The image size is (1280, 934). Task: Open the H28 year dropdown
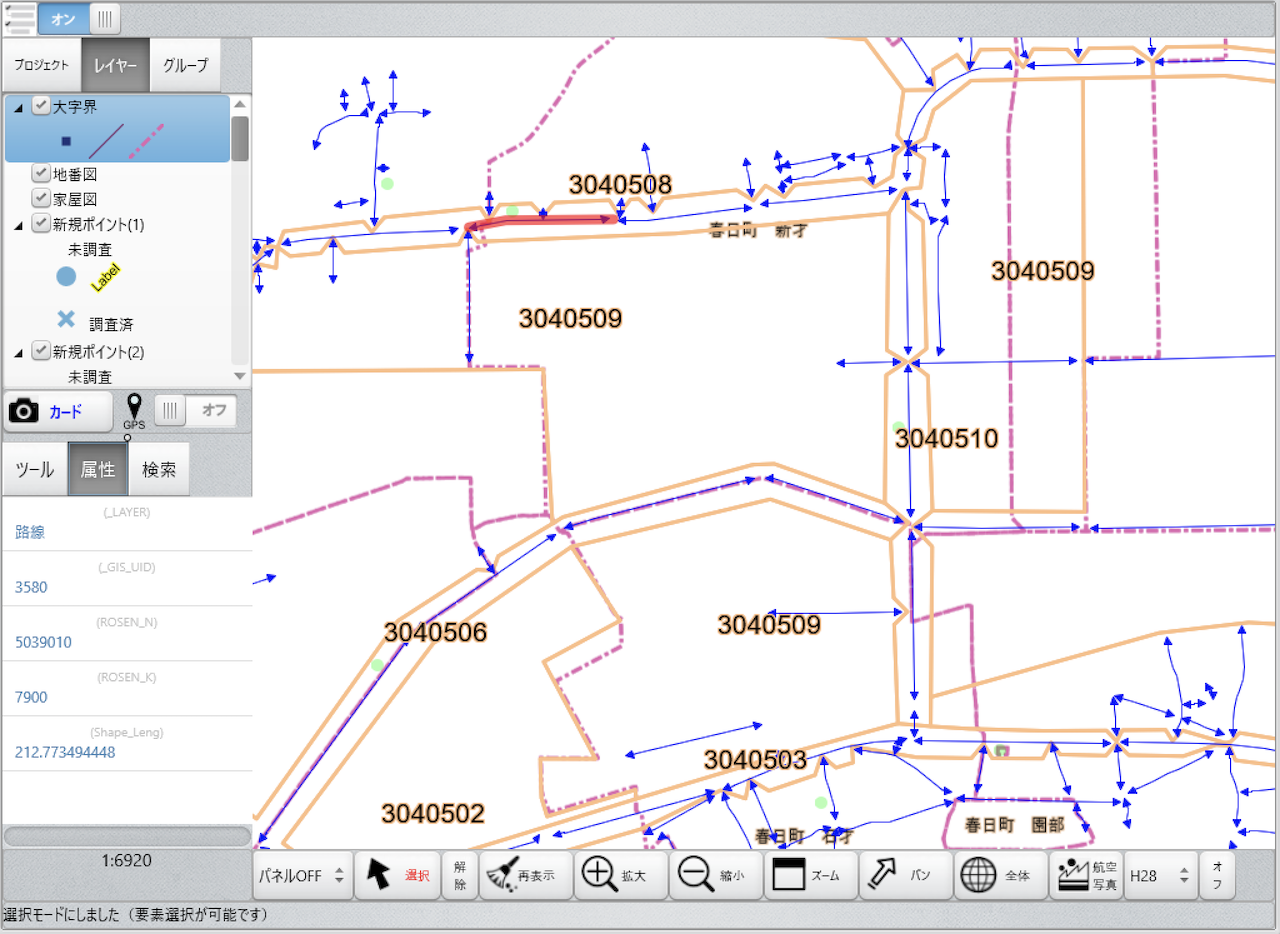[x=1159, y=875]
